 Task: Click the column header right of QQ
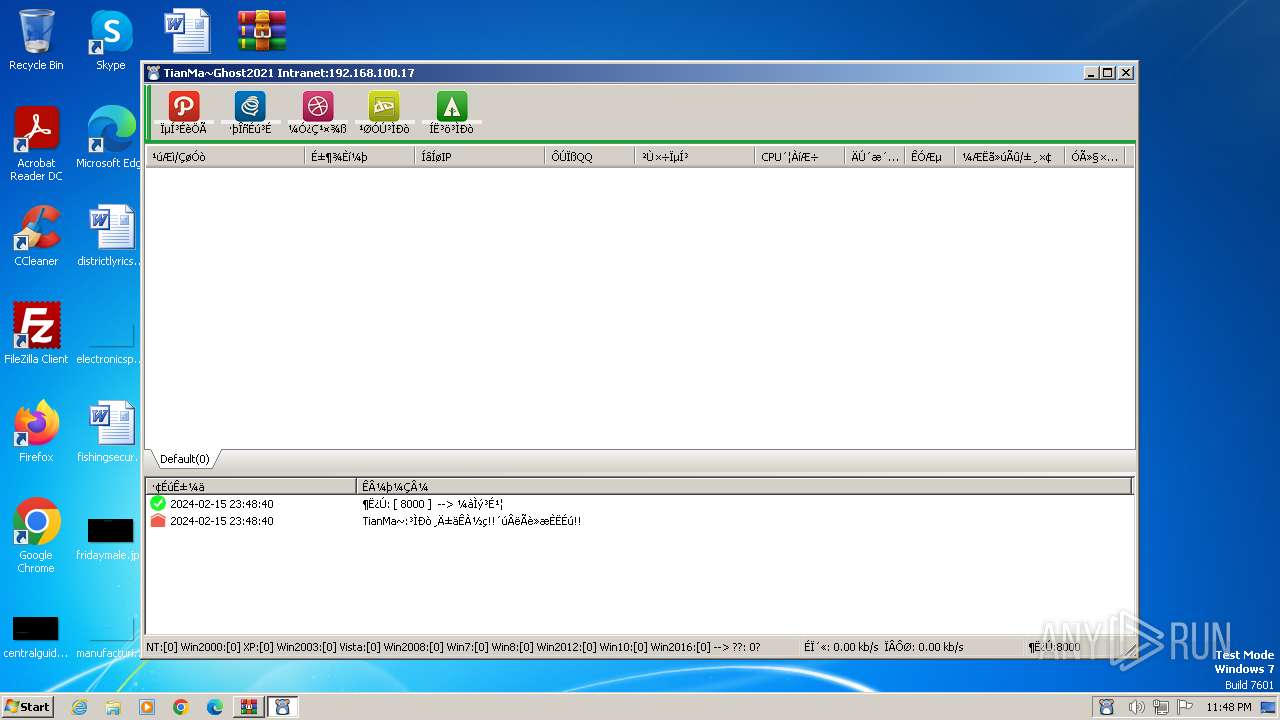tap(695, 157)
